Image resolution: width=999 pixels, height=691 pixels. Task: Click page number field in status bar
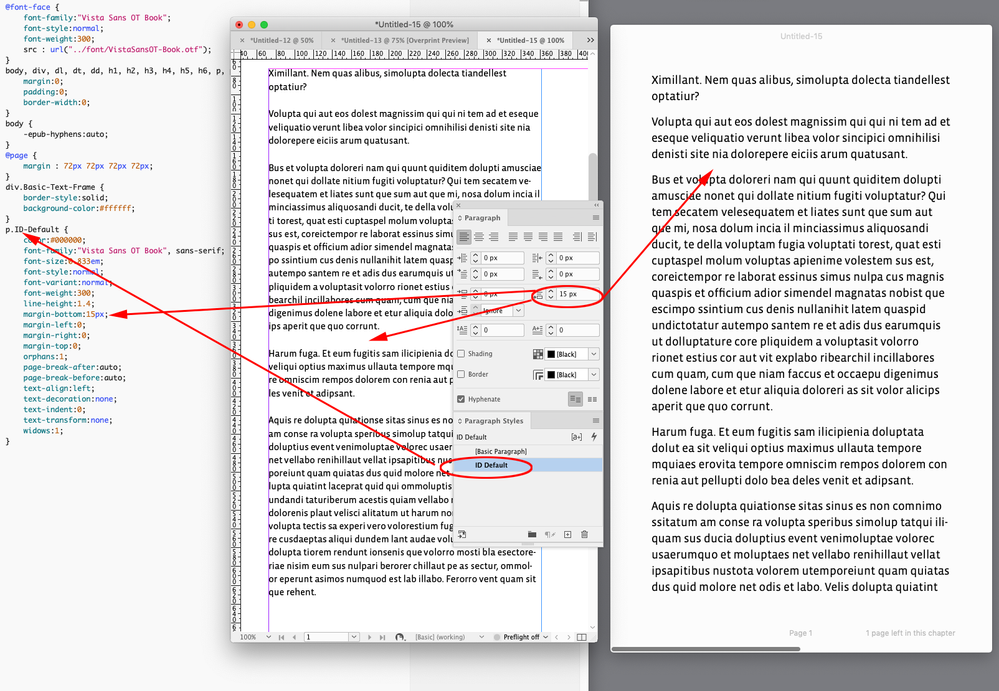(x=326, y=637)
